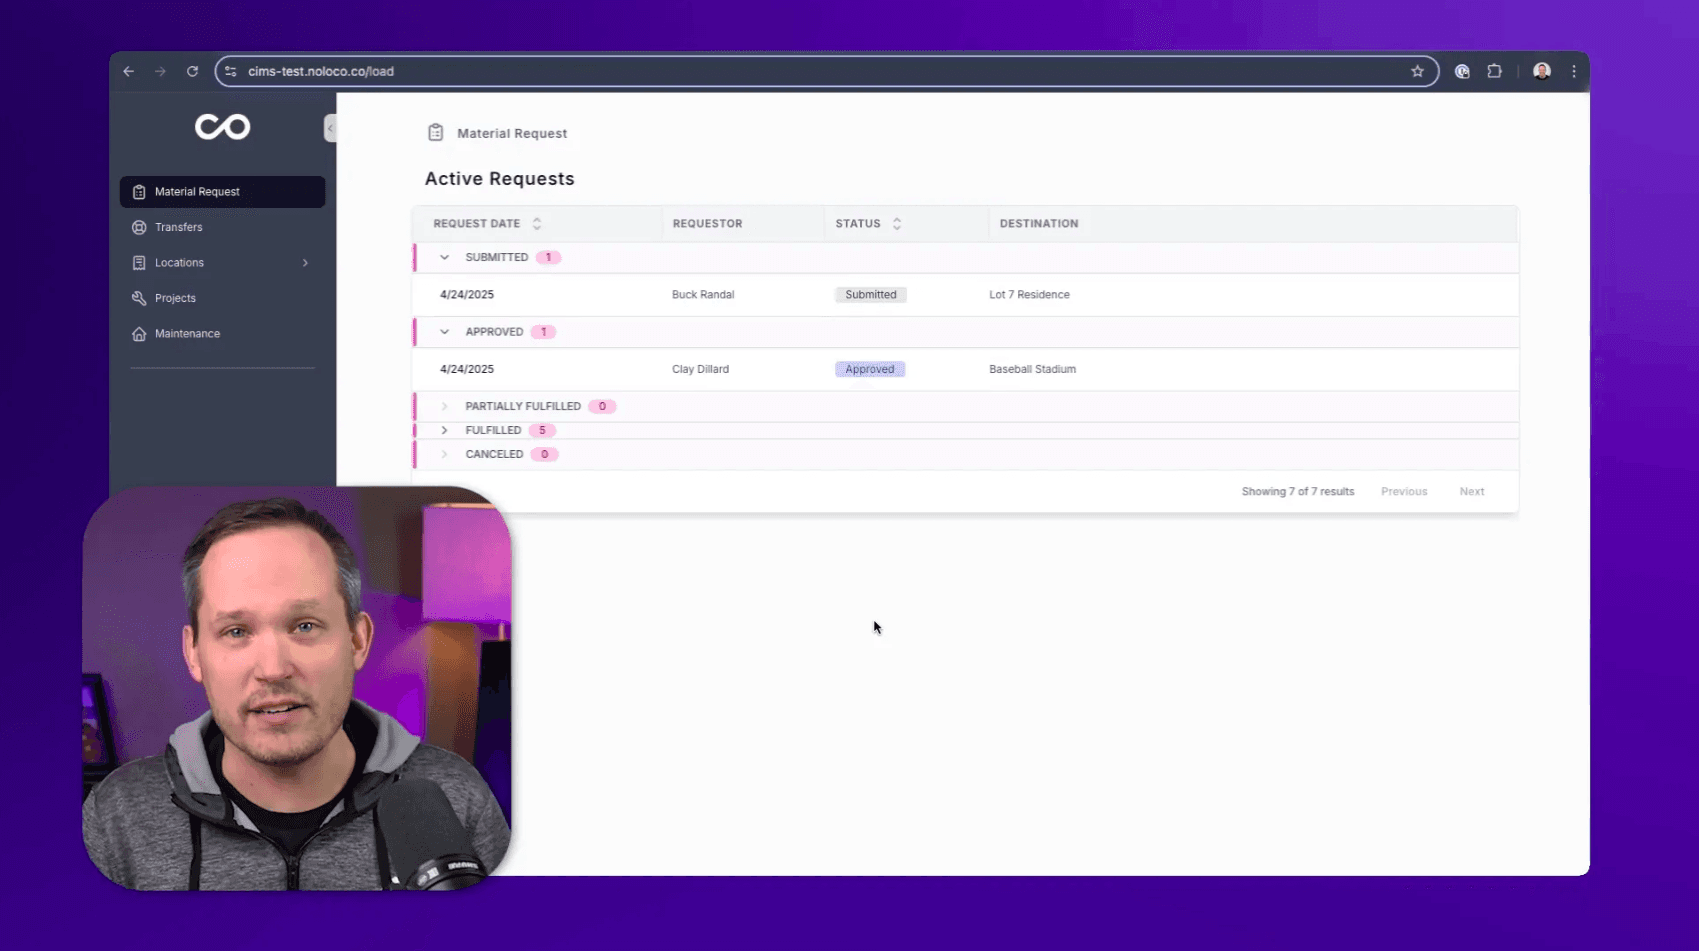Click the Fulfilled count badge 5
The height and width of the screenshot is (951, 1699).
542,430
